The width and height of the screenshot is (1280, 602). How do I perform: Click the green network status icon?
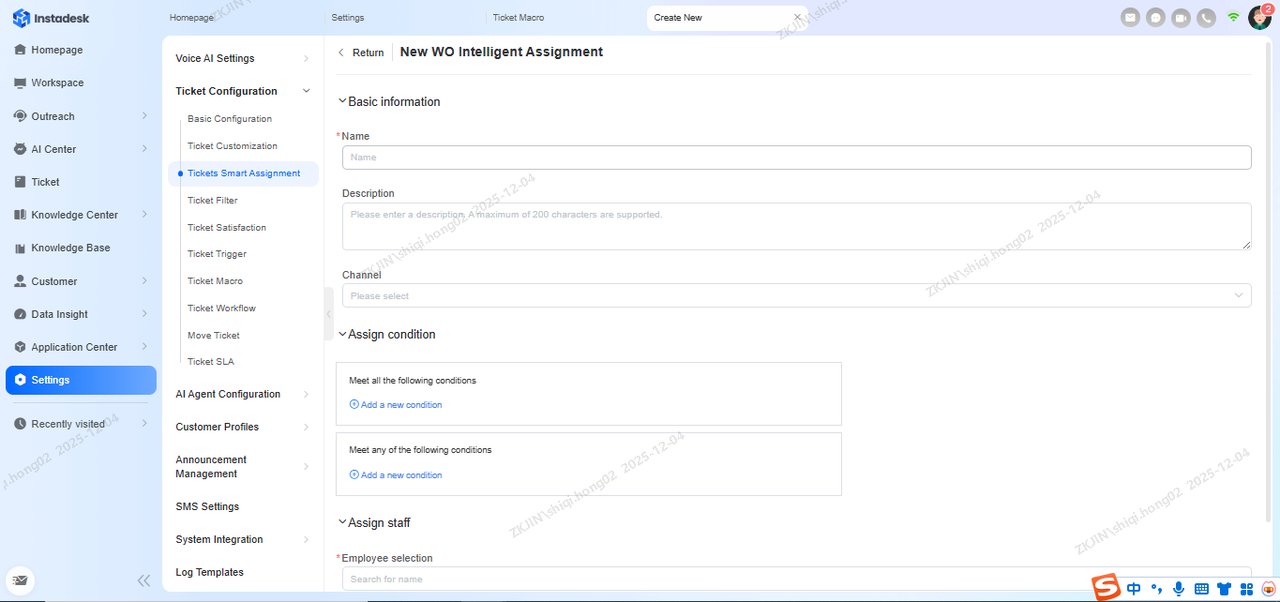(x=1234, y=17)
